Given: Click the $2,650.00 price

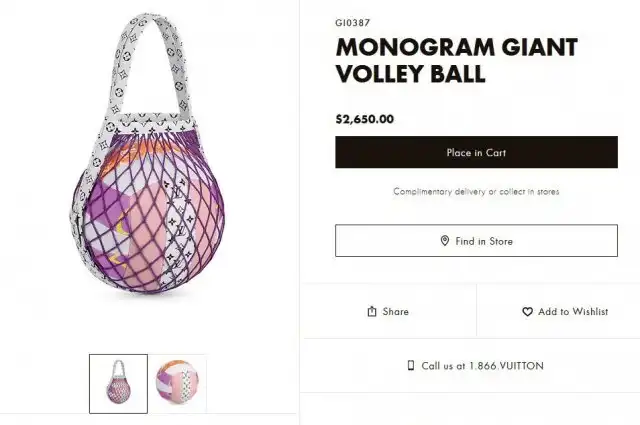Looking at the screenshot, I should click(365, 119).
